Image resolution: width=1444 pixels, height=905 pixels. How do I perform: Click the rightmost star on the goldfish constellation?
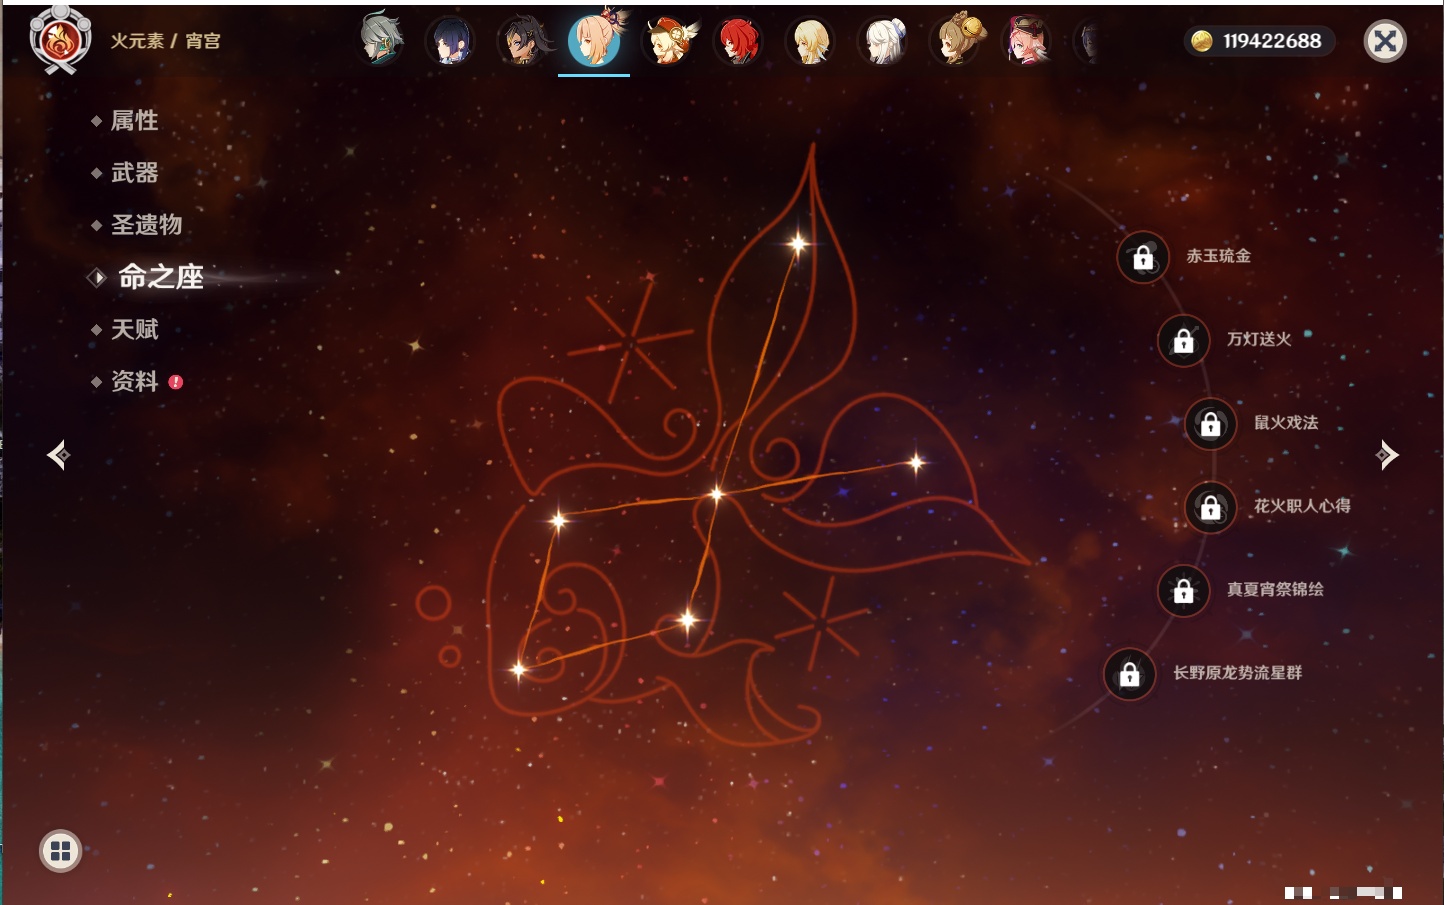(916, 462)
